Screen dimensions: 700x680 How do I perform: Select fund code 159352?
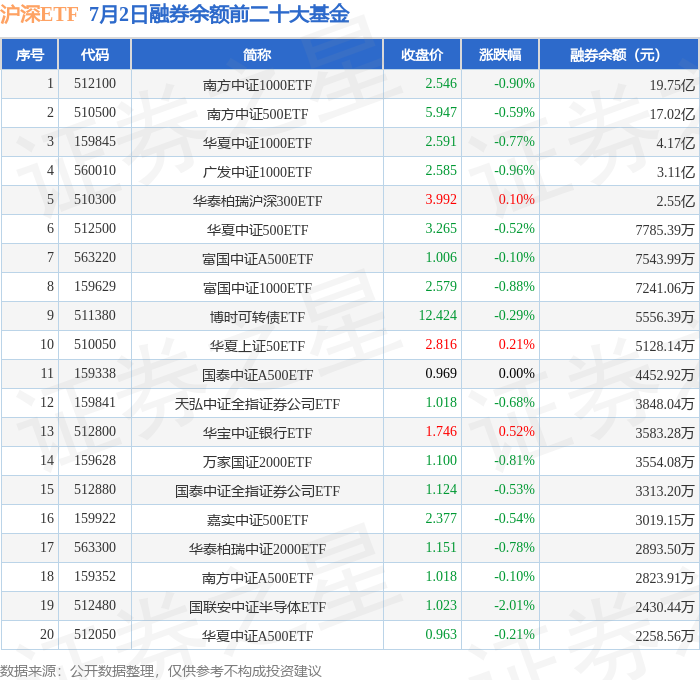(95, 577)
